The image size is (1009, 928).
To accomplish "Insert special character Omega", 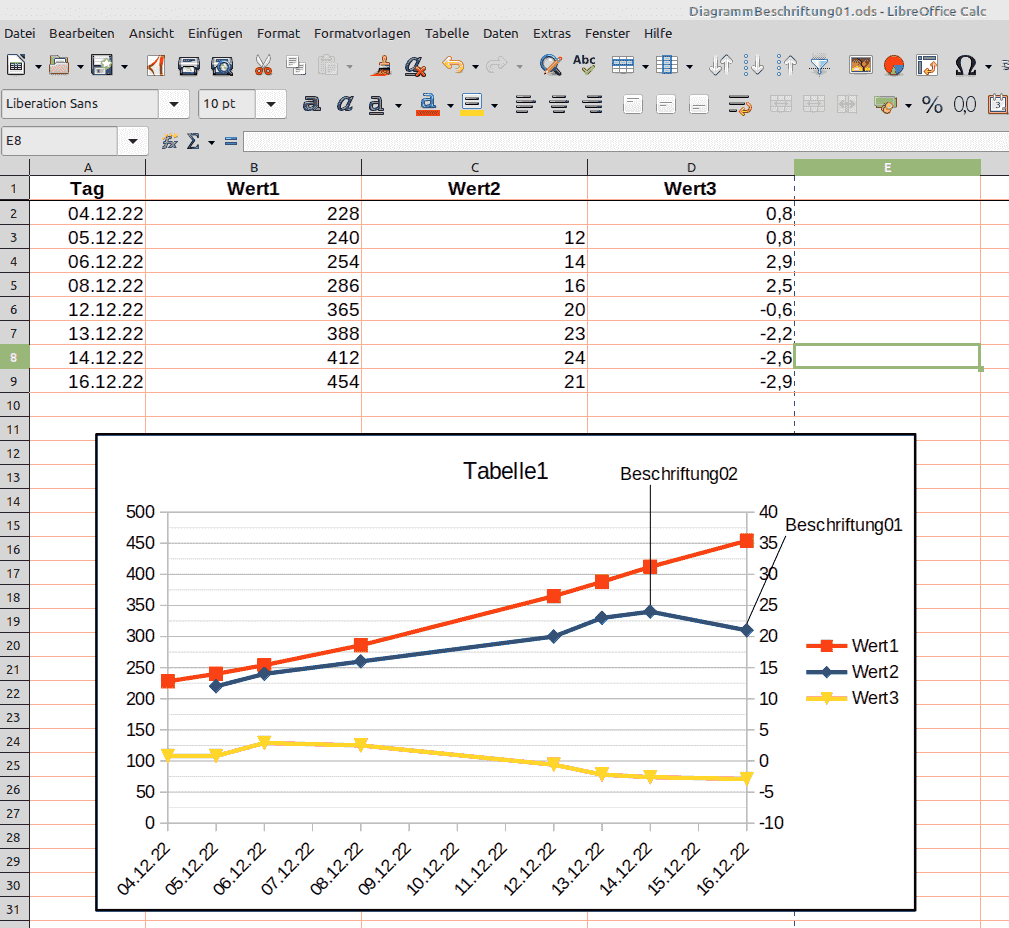I will 966,65.
